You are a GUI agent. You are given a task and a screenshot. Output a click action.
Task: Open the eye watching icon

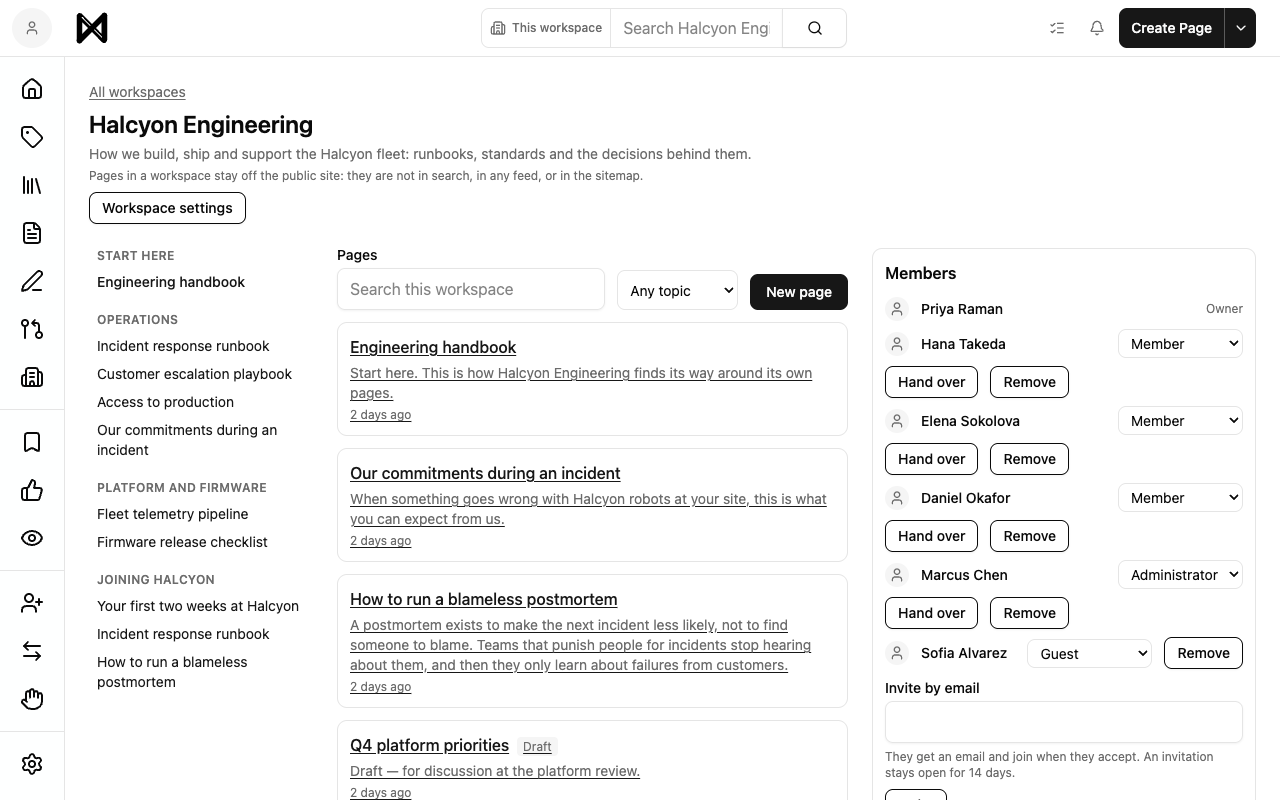pos(32,538)
